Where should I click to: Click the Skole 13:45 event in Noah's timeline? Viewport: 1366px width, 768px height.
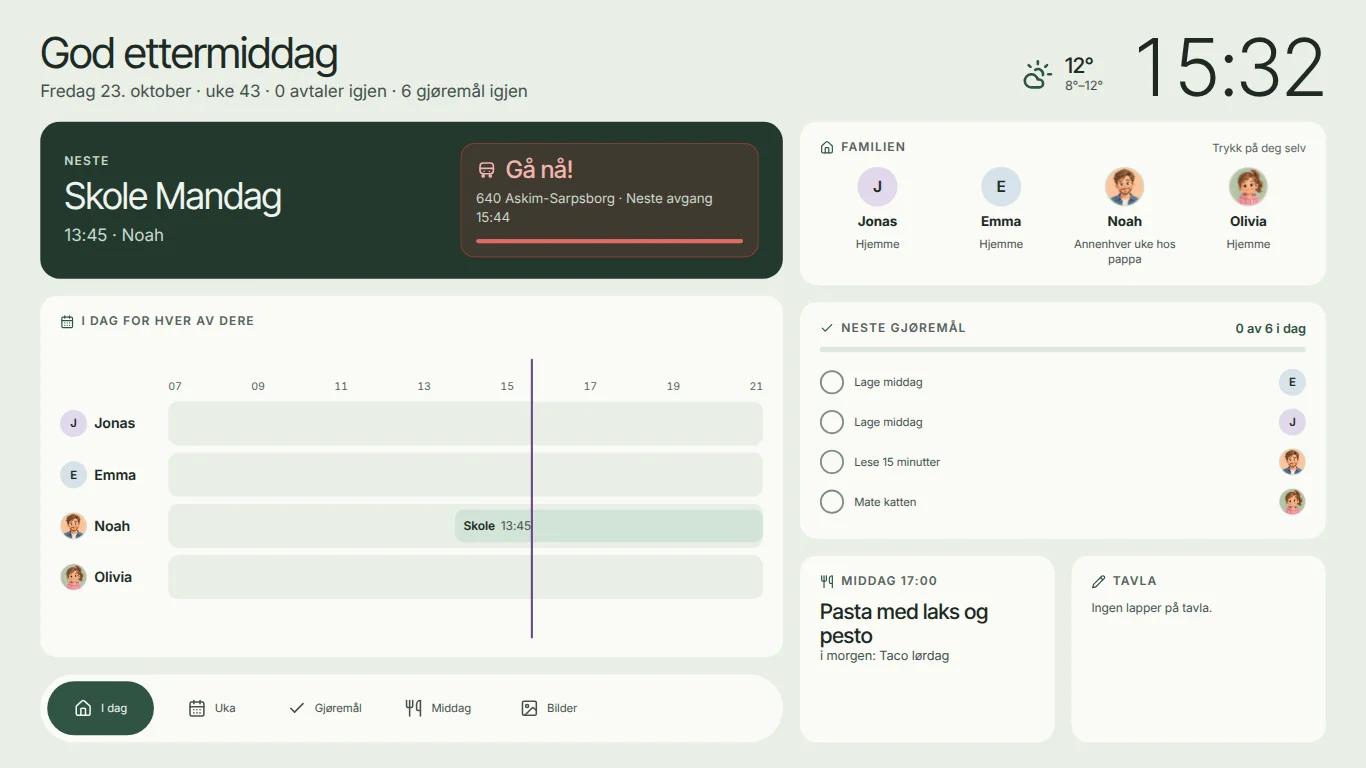pos(609,526)
